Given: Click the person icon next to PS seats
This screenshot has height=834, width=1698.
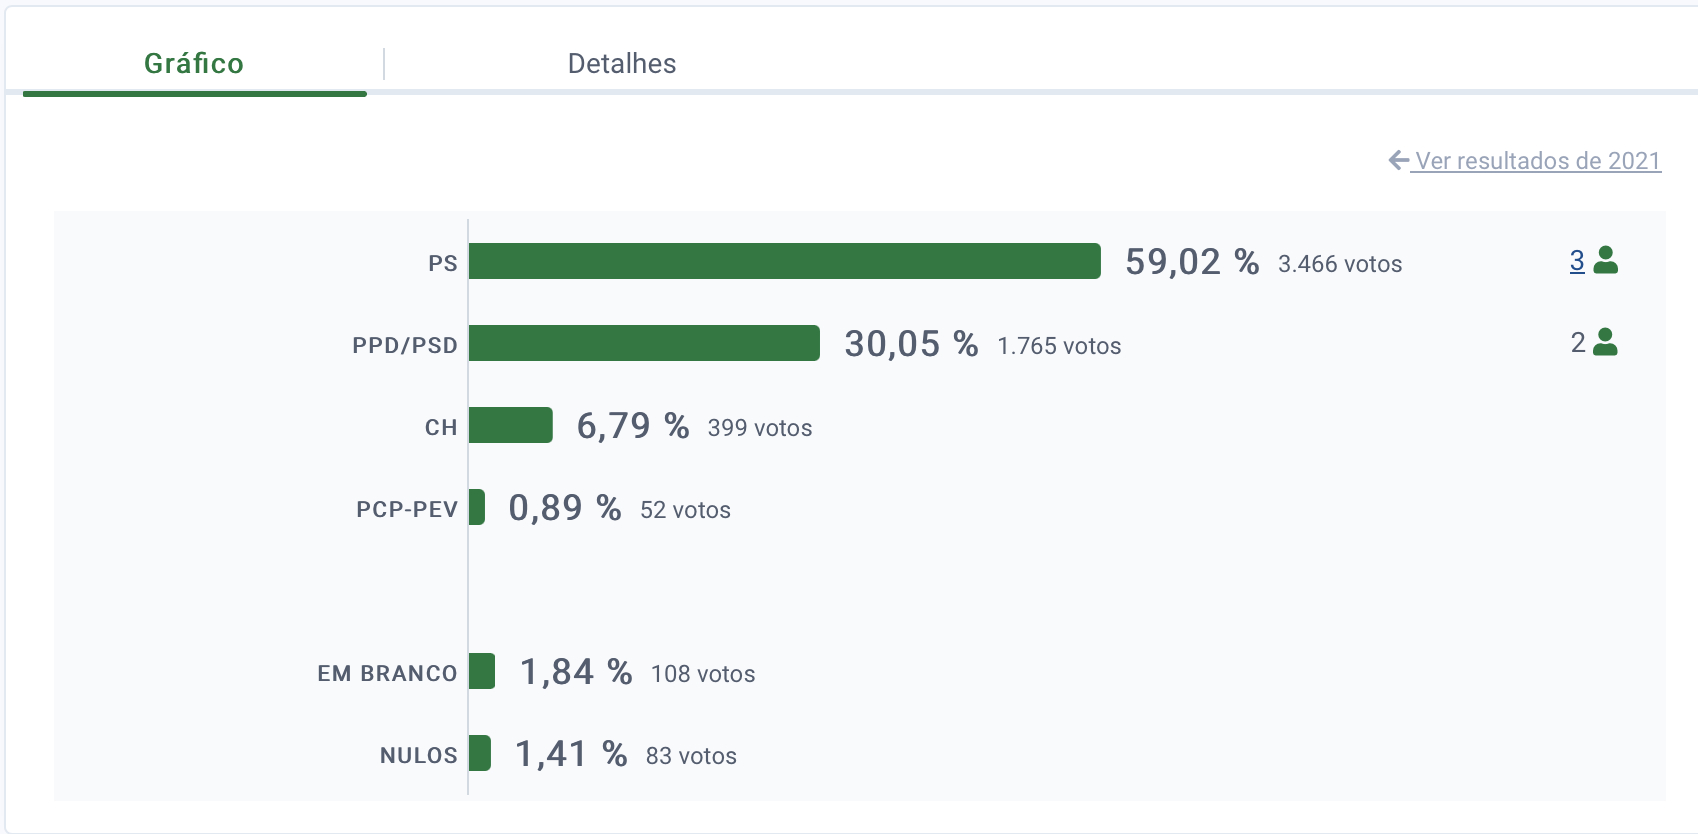Looking at the screenshot, I should point(1606,261).
